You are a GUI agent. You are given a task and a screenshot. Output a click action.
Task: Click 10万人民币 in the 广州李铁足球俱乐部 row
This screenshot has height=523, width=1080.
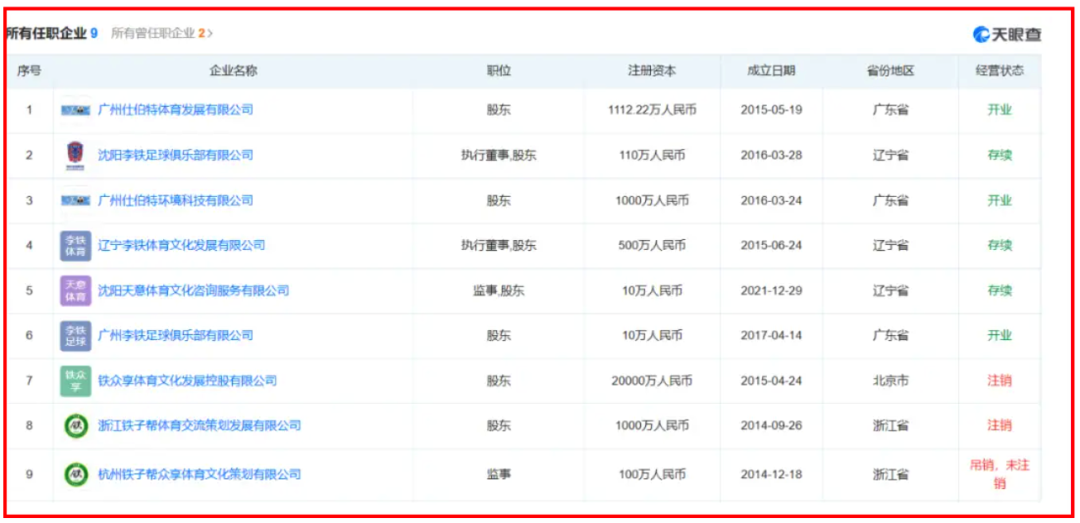652,336
